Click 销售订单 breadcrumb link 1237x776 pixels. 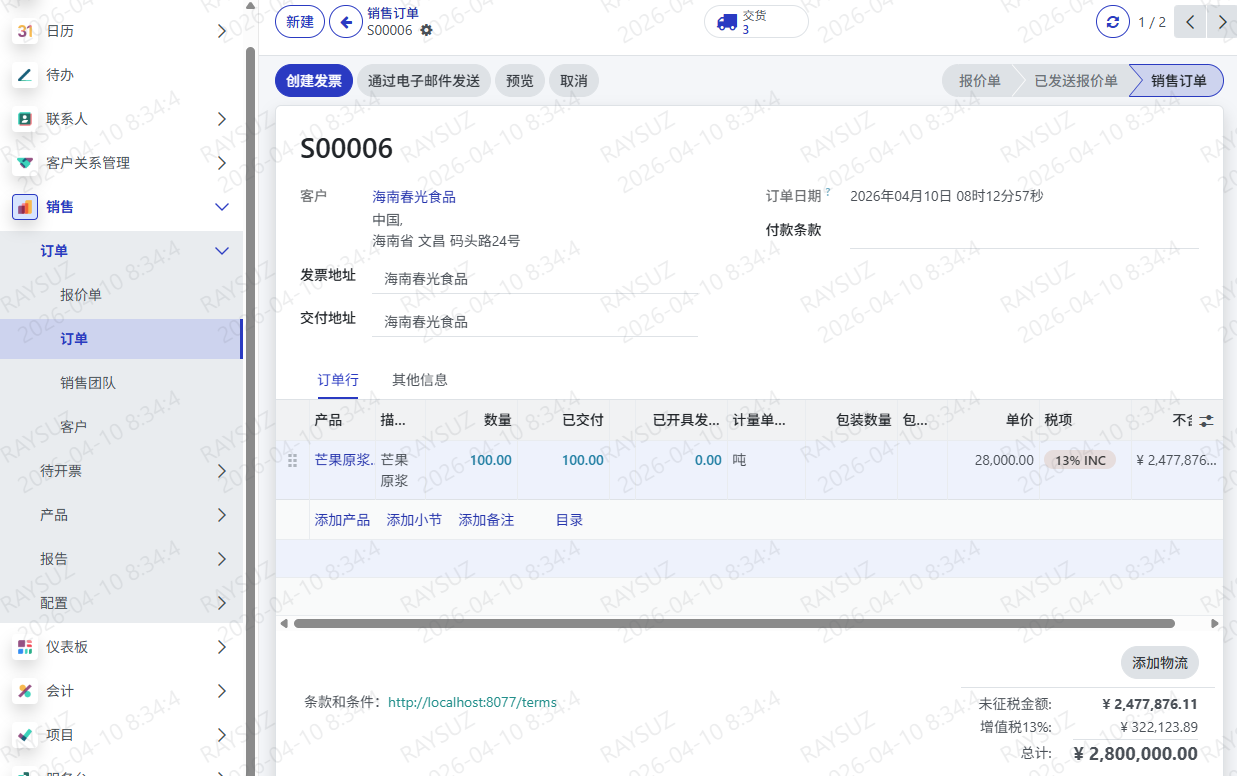[393, 13]
